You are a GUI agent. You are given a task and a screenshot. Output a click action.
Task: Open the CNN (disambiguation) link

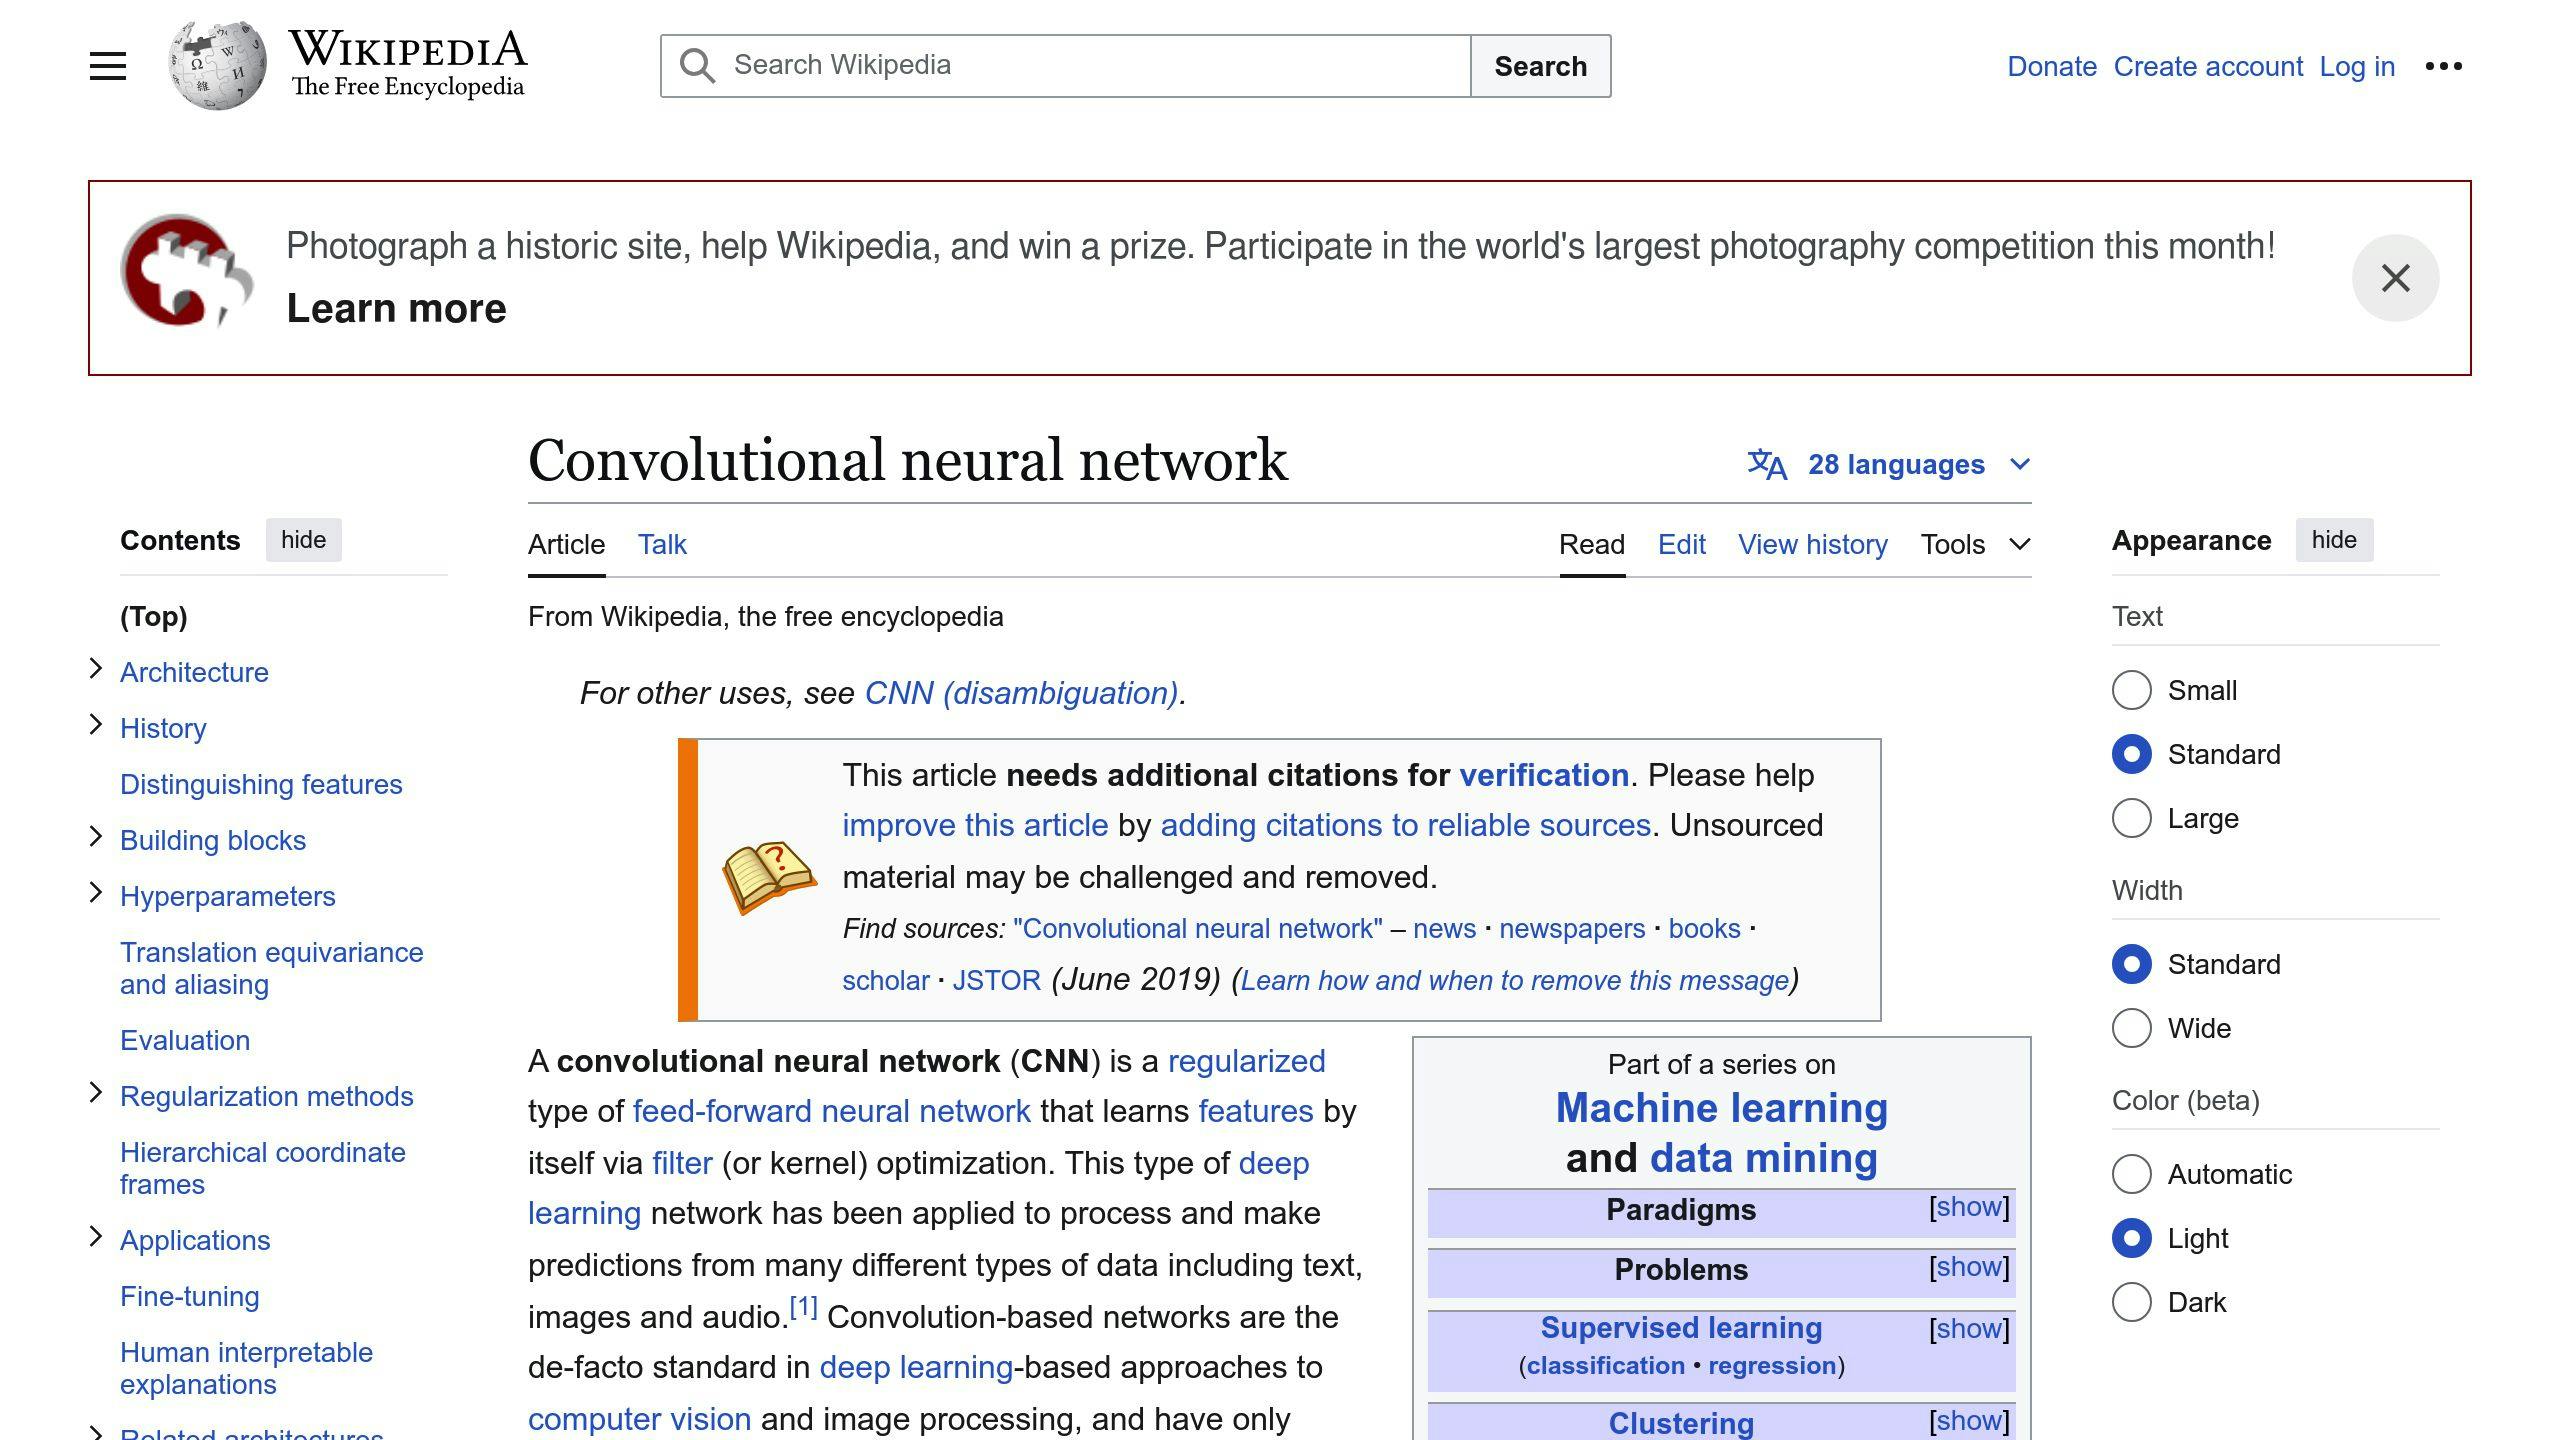pyautogui.click(x=1021, y=693)
